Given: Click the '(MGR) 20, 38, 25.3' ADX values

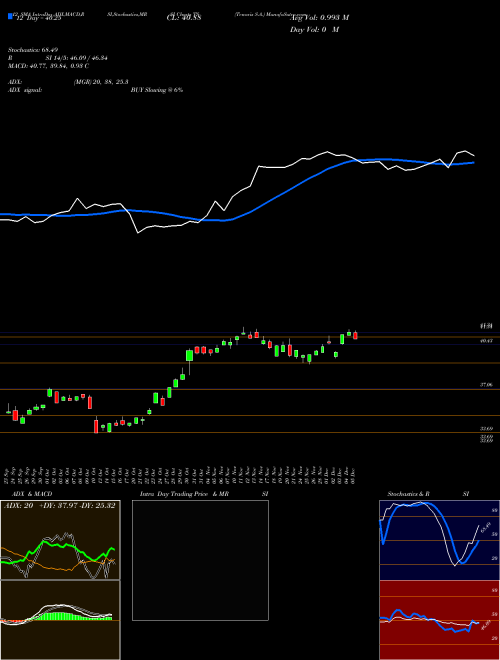Looking at the screenshot, I should pos(101,82).
